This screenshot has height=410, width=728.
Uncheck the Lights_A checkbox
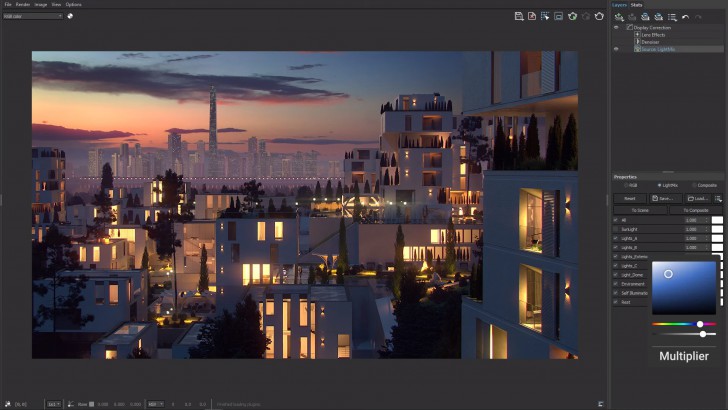[616, 238]
